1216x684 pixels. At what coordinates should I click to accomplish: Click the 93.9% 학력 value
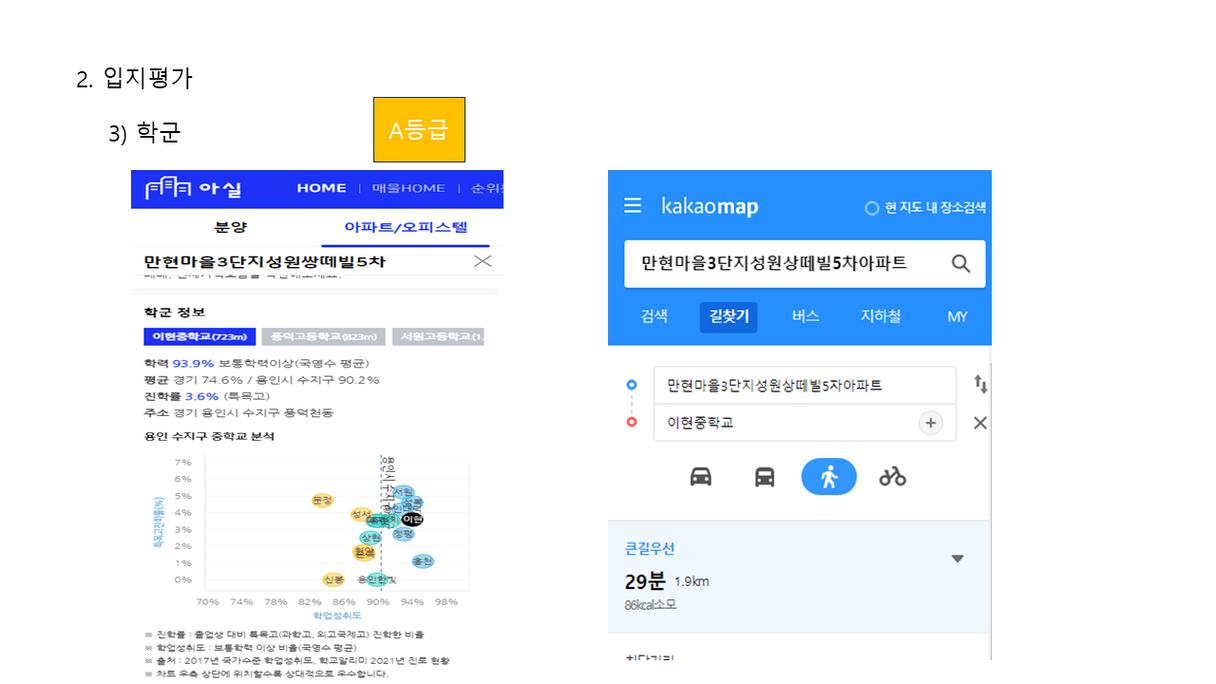pos(193,363)
